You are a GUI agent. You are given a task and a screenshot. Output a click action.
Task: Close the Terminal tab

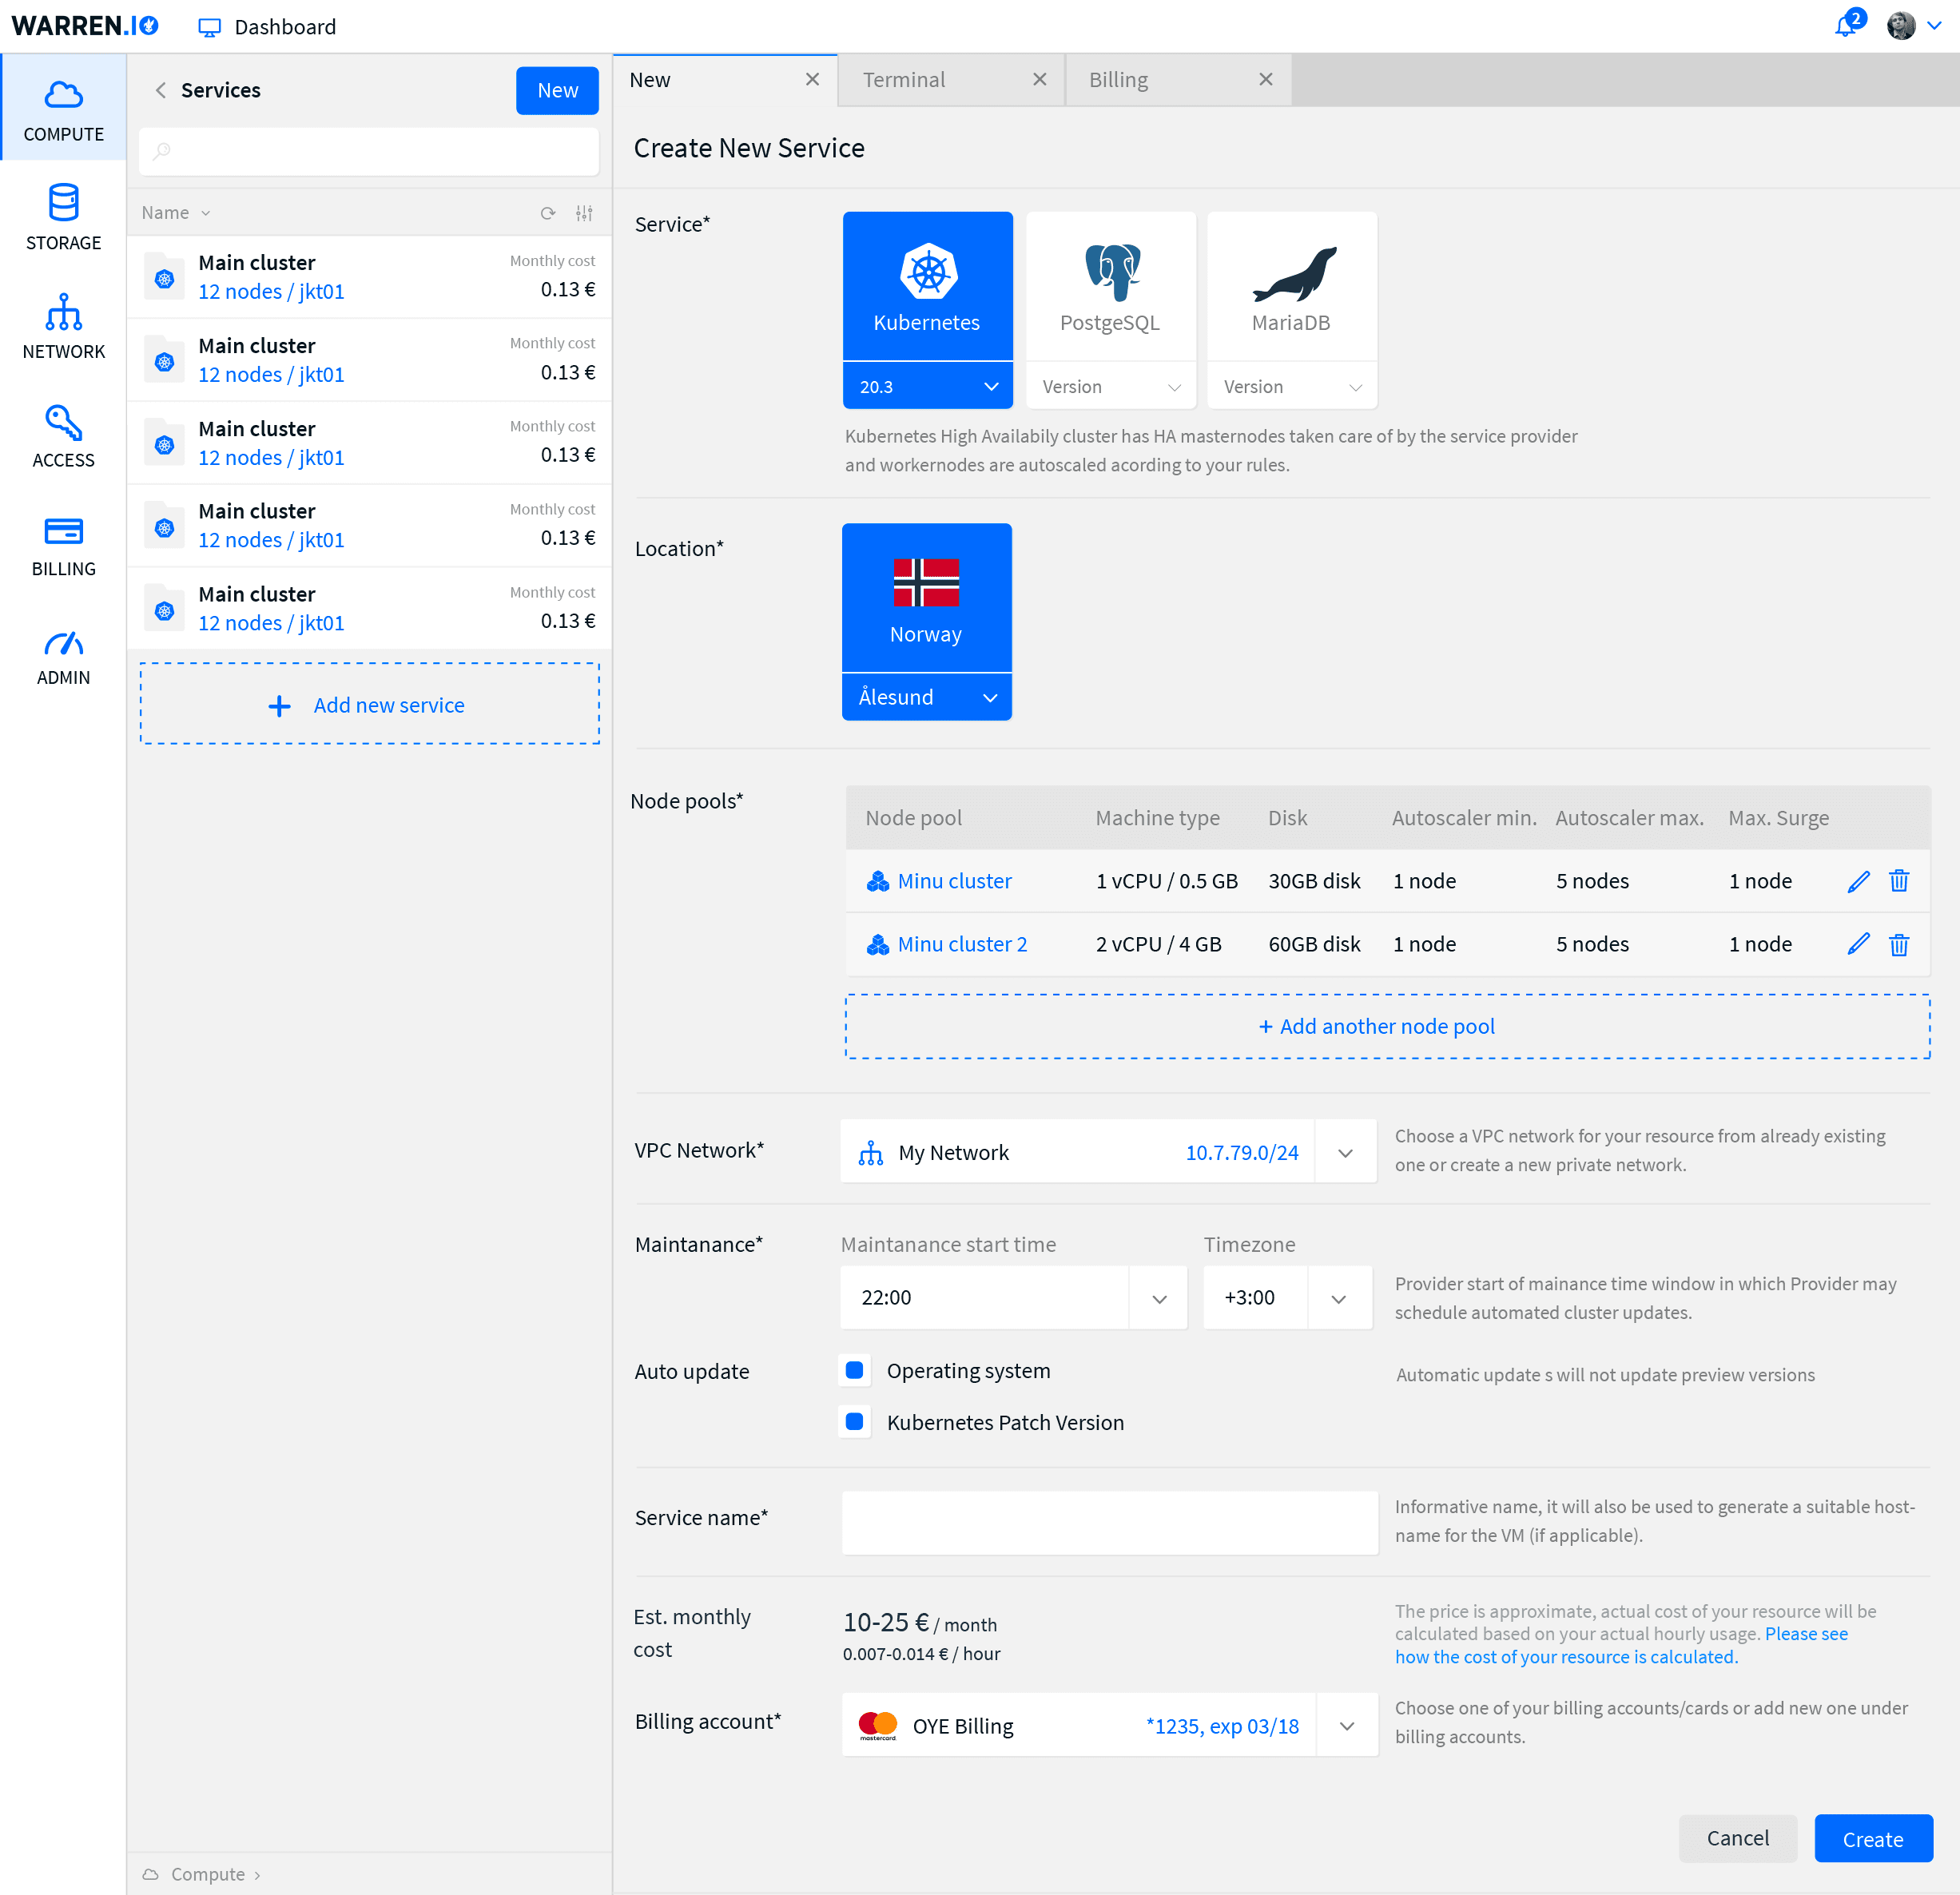[1039, 79]
